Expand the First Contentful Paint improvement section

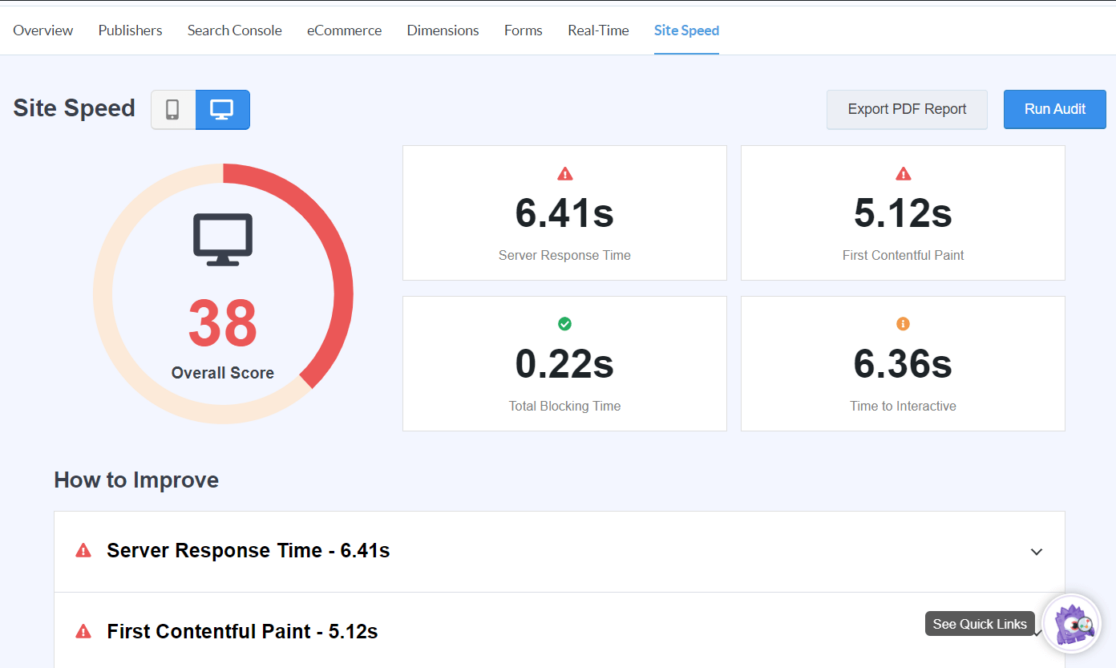point(1037,631)
